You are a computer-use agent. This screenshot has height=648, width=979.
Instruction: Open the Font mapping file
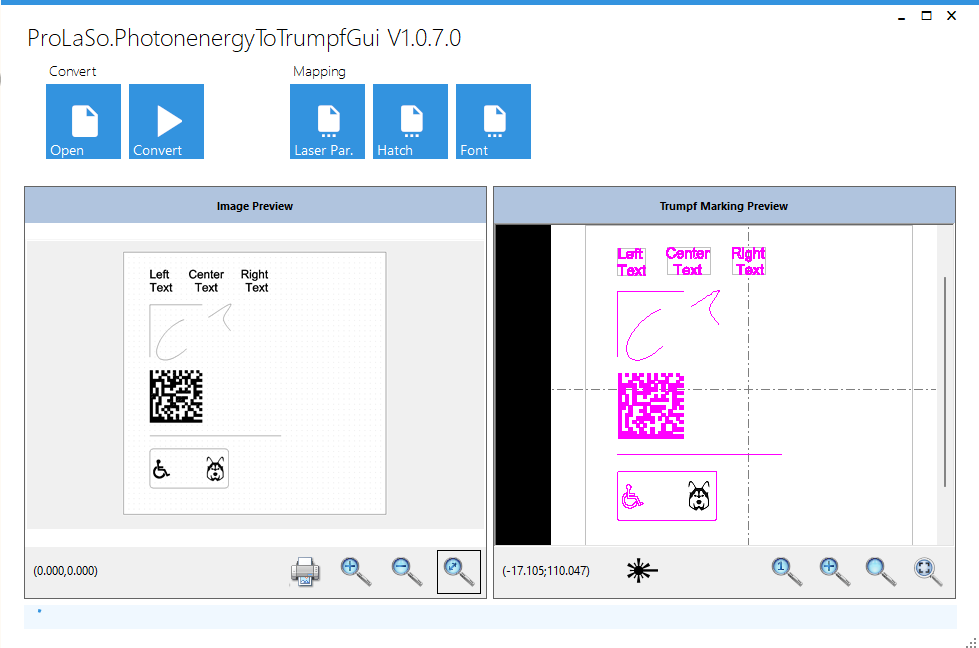pyautogui.click(x=493, y=121)
